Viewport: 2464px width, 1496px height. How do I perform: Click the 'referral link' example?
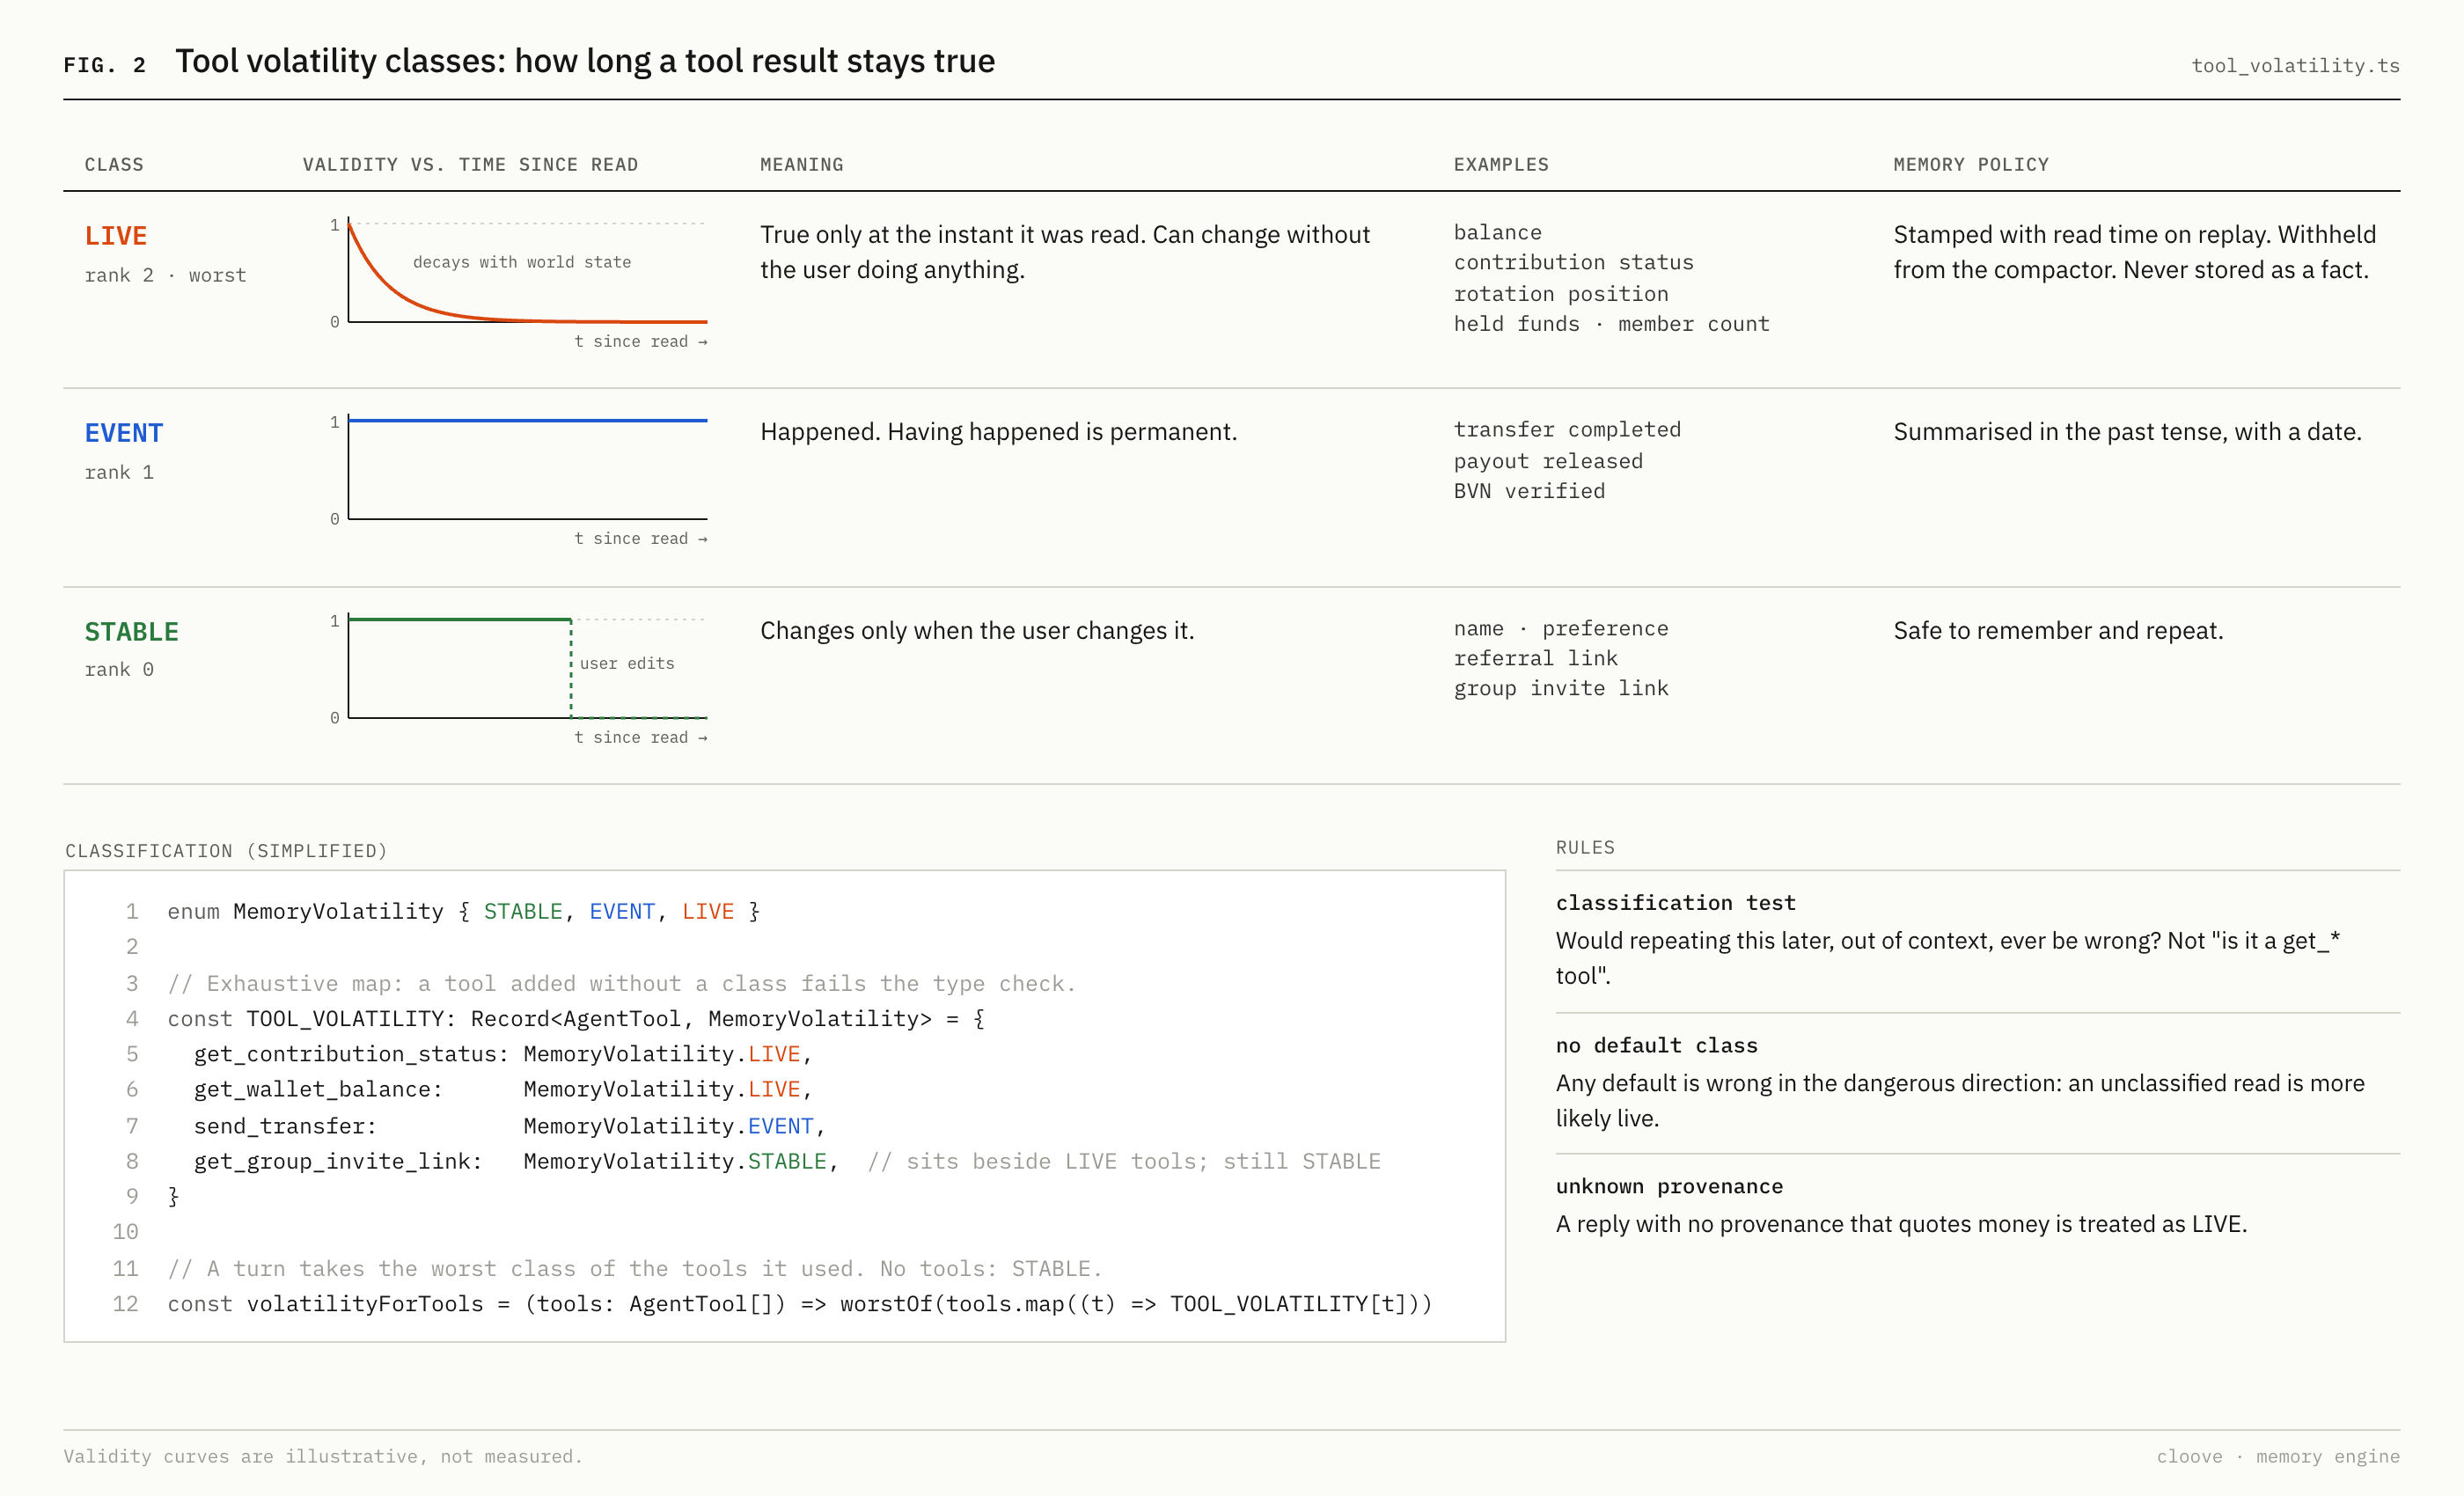[x=1535, y=658]
